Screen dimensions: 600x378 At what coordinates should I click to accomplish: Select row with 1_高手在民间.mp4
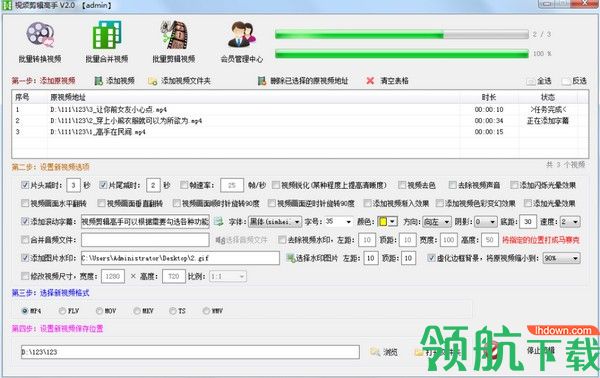click(x=300, y=132)
